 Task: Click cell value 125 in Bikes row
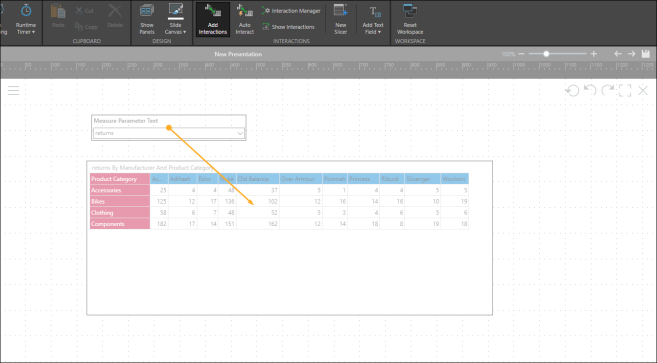[161, 202]
